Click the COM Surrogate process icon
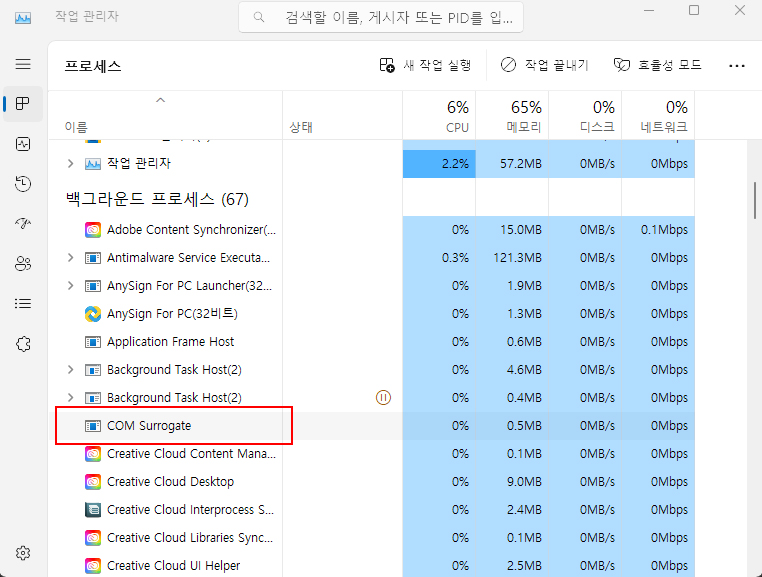The width and height of the screenshot is (762, 577). click(93, 426)
